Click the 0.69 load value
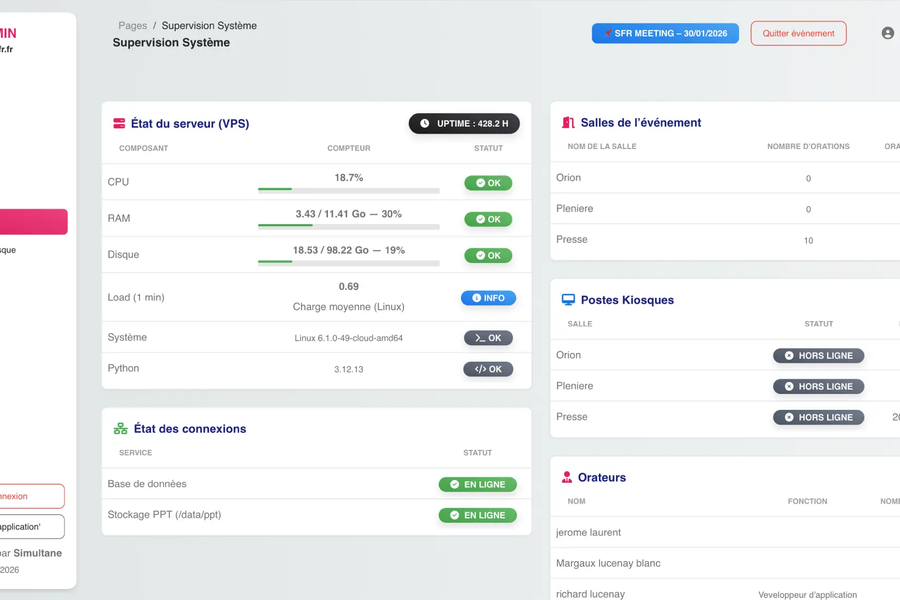 point(348,287)
